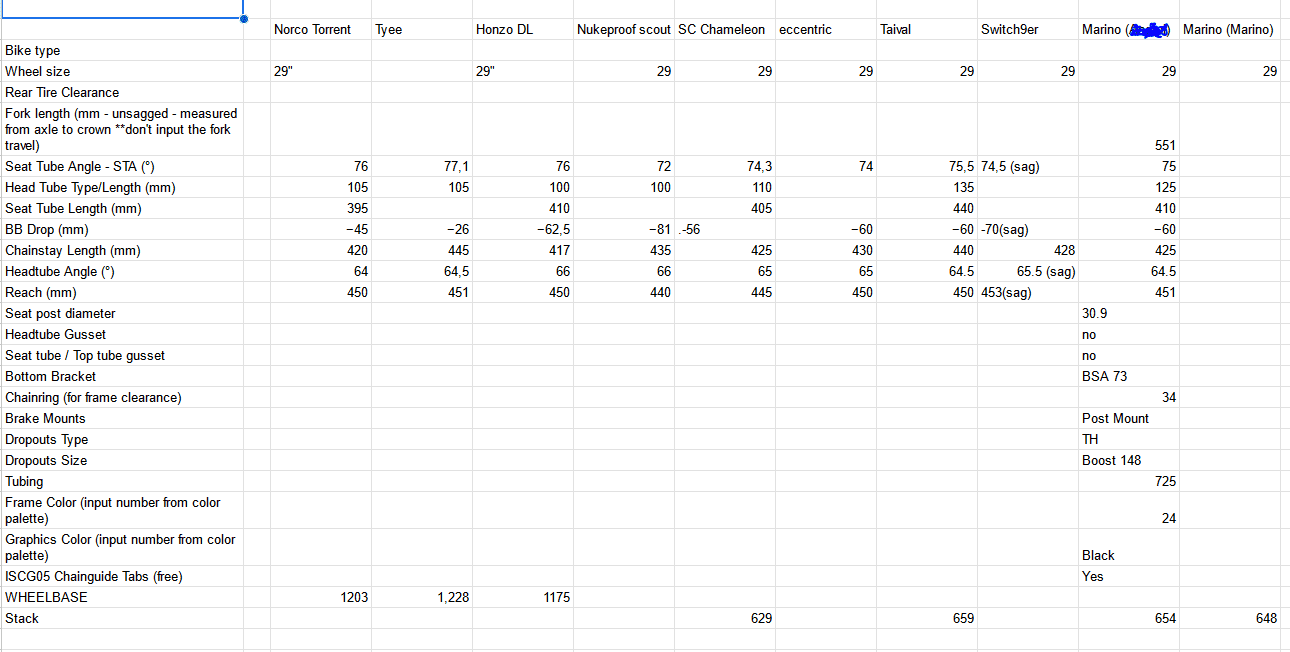Click the wheelbase value '1,228'

[x=422, y=598]
